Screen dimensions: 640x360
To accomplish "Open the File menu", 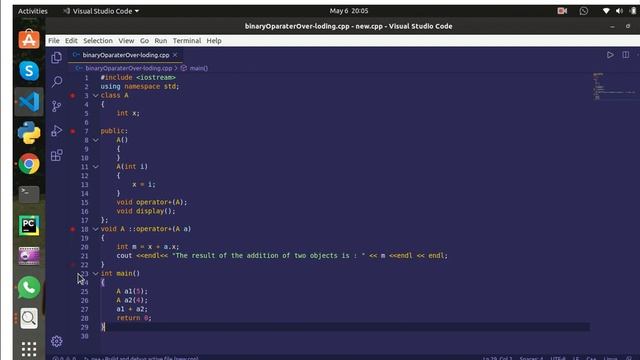I will (x=53, y=41).
